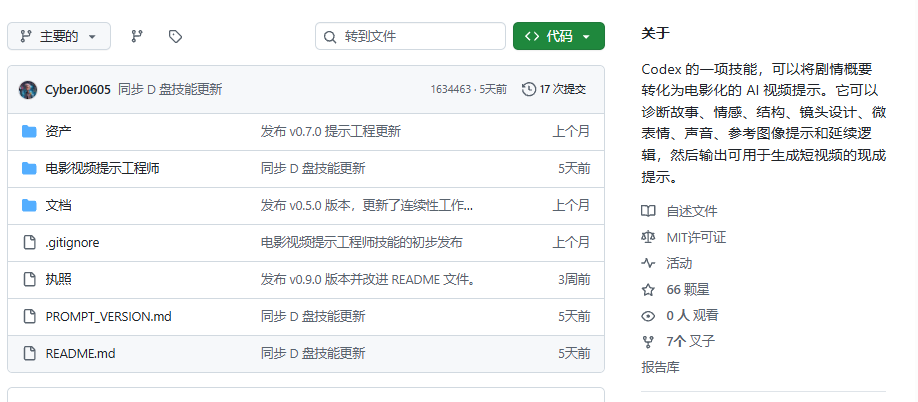Open the 7个叉子 forks link
This screenshot has width=918, height=402.
pos(690,341)
